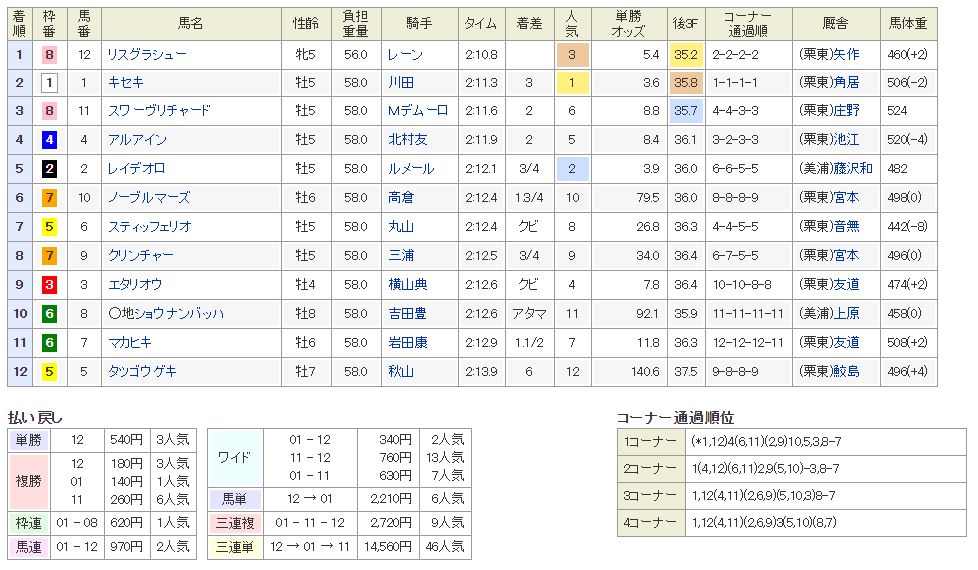Open horse link タツゴウゲキ

click(142, 372)
